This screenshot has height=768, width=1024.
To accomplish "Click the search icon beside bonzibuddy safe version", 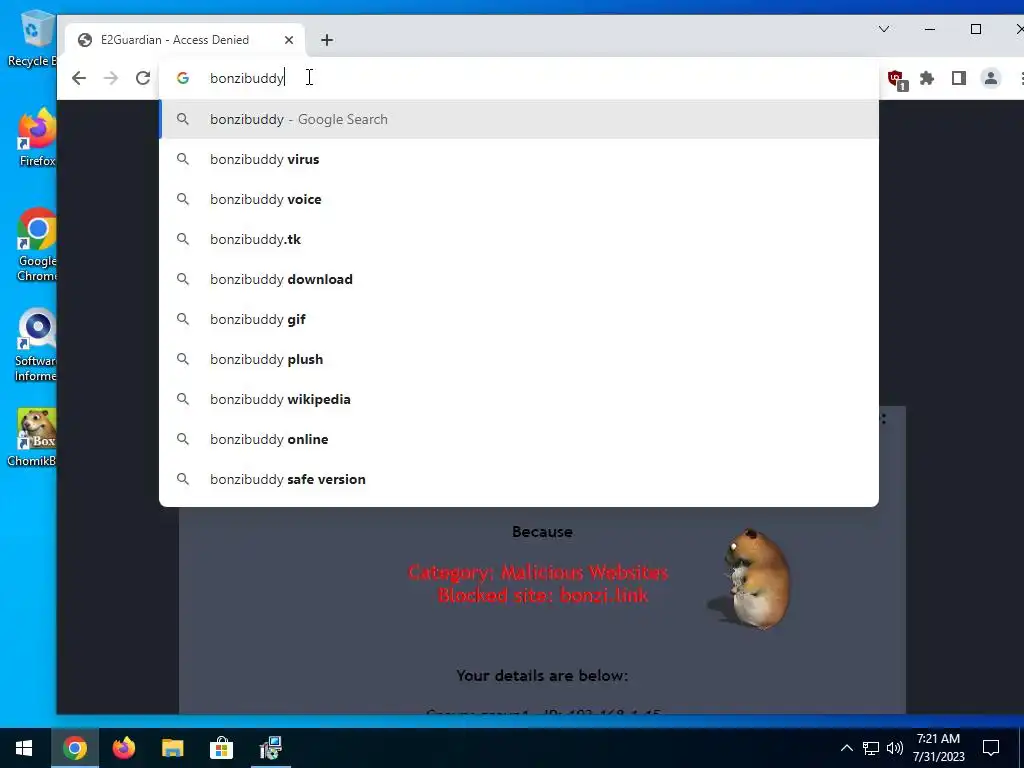I will coord(183,479).
